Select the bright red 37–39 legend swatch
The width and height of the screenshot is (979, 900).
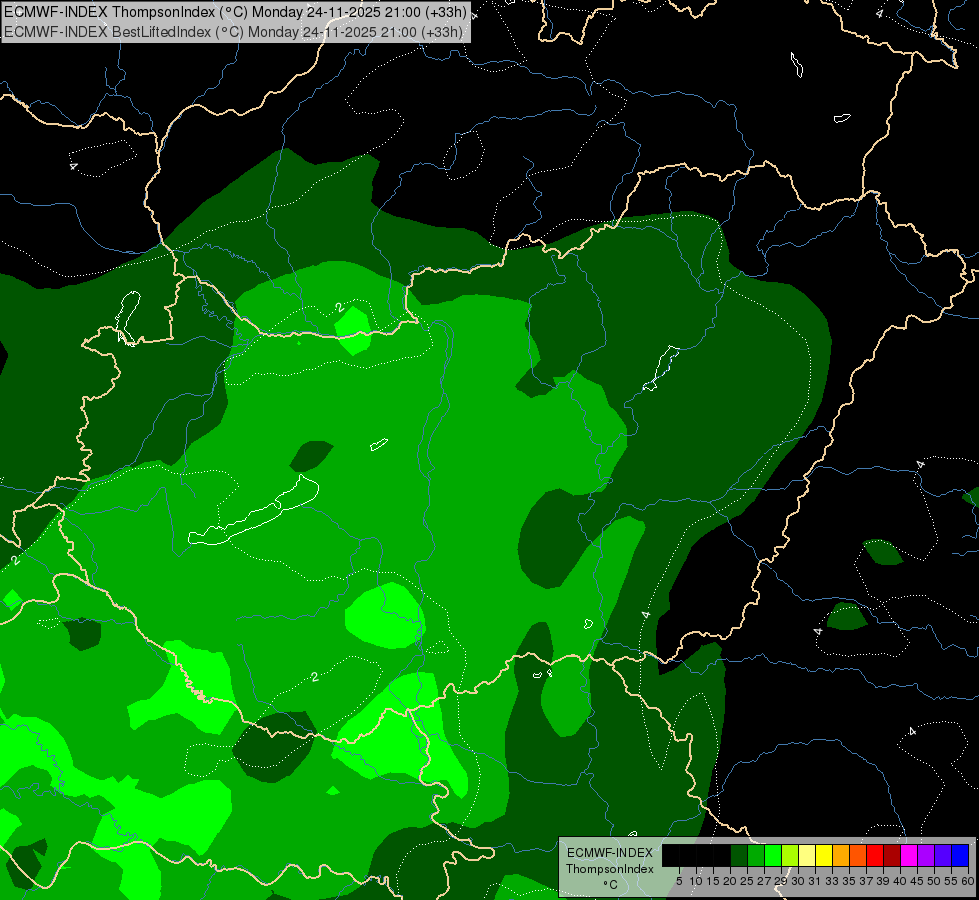[x=875, y=855]
